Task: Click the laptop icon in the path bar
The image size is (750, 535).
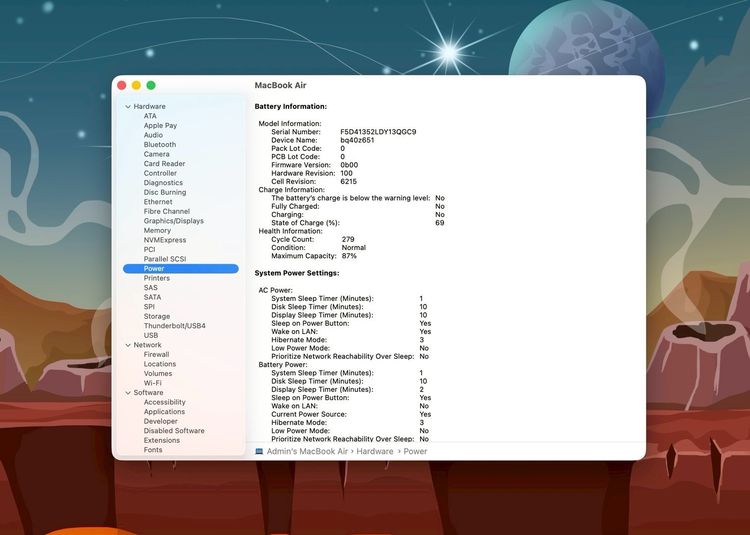Action: (260, 451)
